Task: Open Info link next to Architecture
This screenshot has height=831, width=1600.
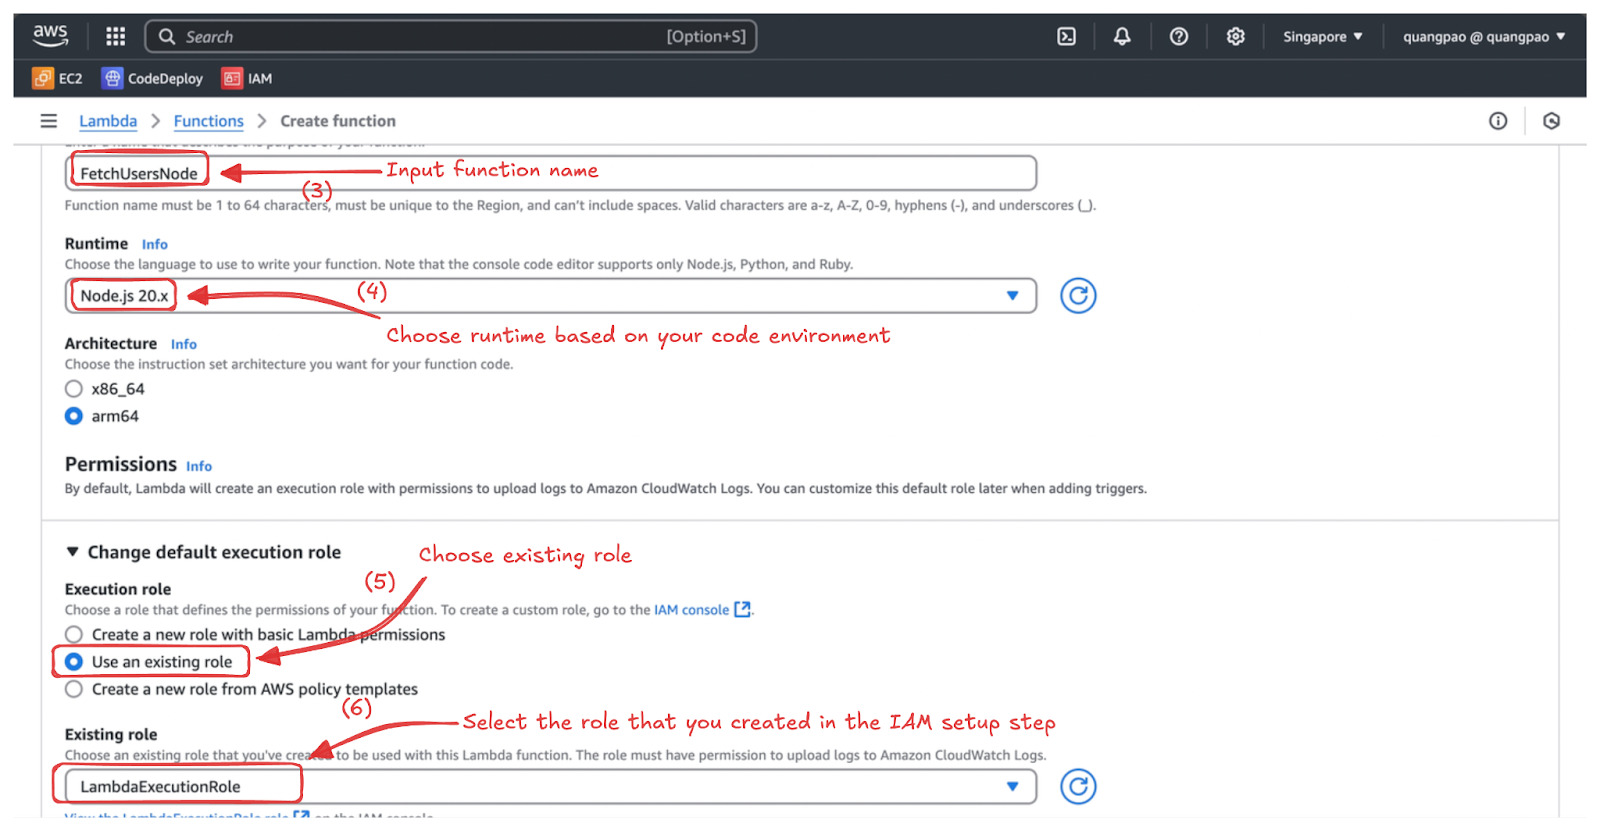Action: pyautogui.click(x=184, y=344)
